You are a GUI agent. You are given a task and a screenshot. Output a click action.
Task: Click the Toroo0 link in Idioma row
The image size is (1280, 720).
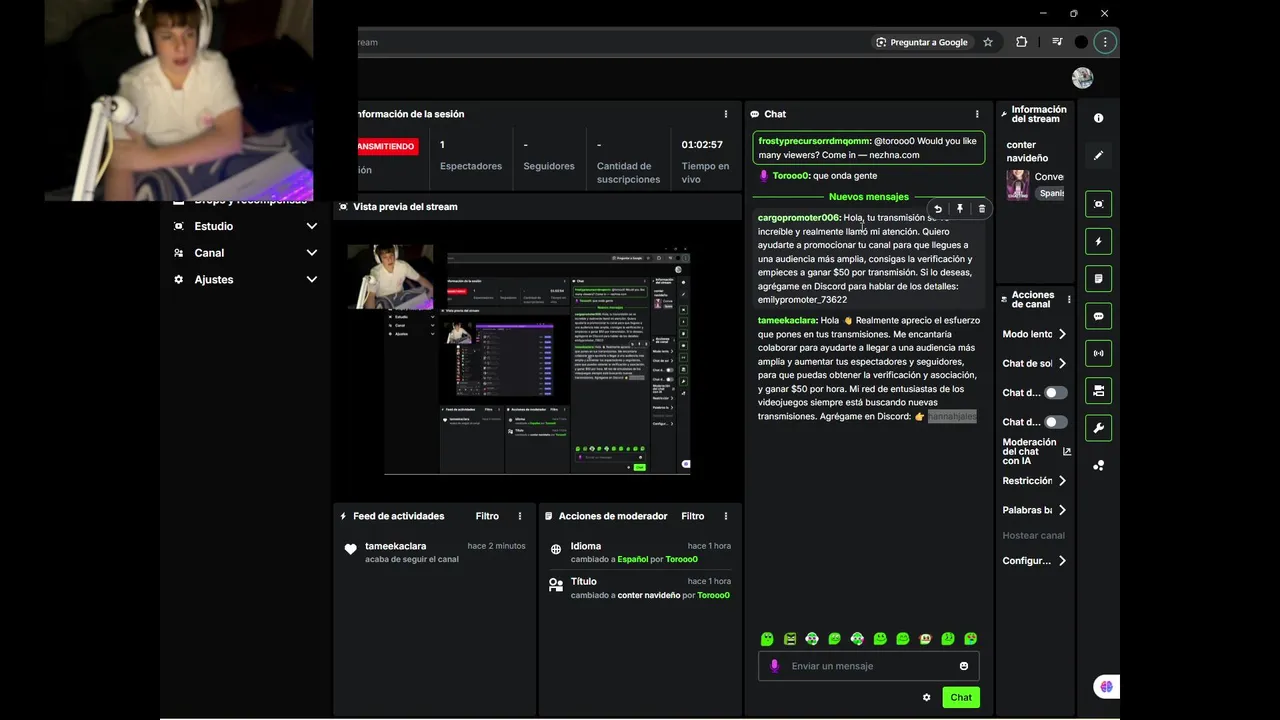pyautogui.click(x=684, y=560)
